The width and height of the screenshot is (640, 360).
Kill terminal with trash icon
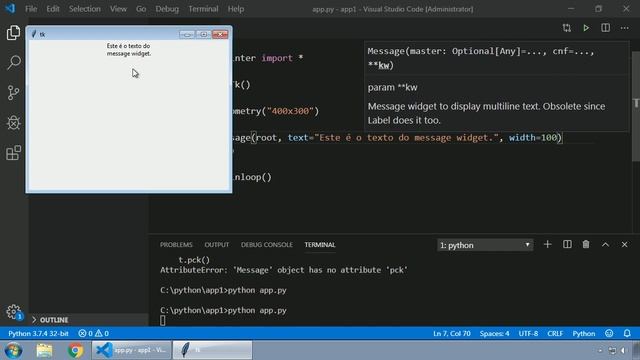click(x=586, y=244)
